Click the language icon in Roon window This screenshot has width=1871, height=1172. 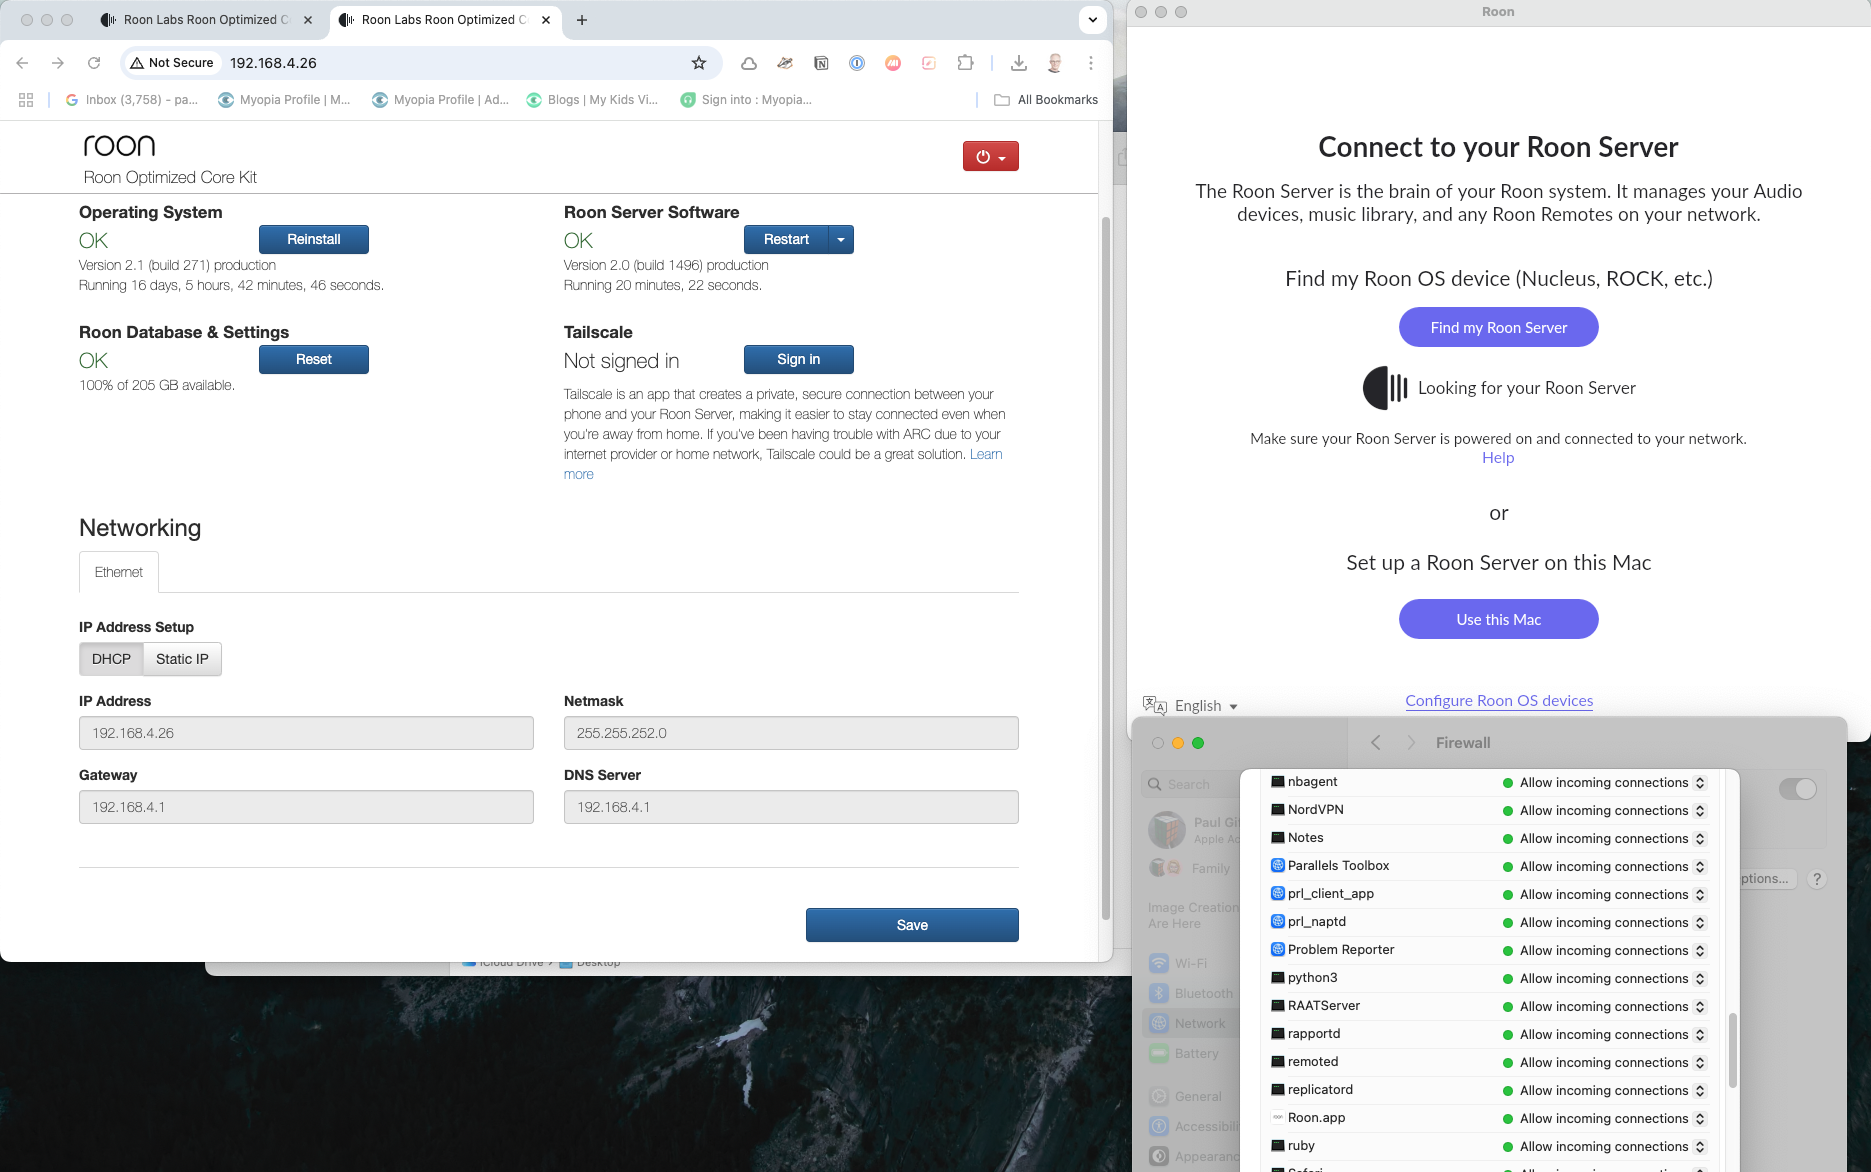(1155, 706)
